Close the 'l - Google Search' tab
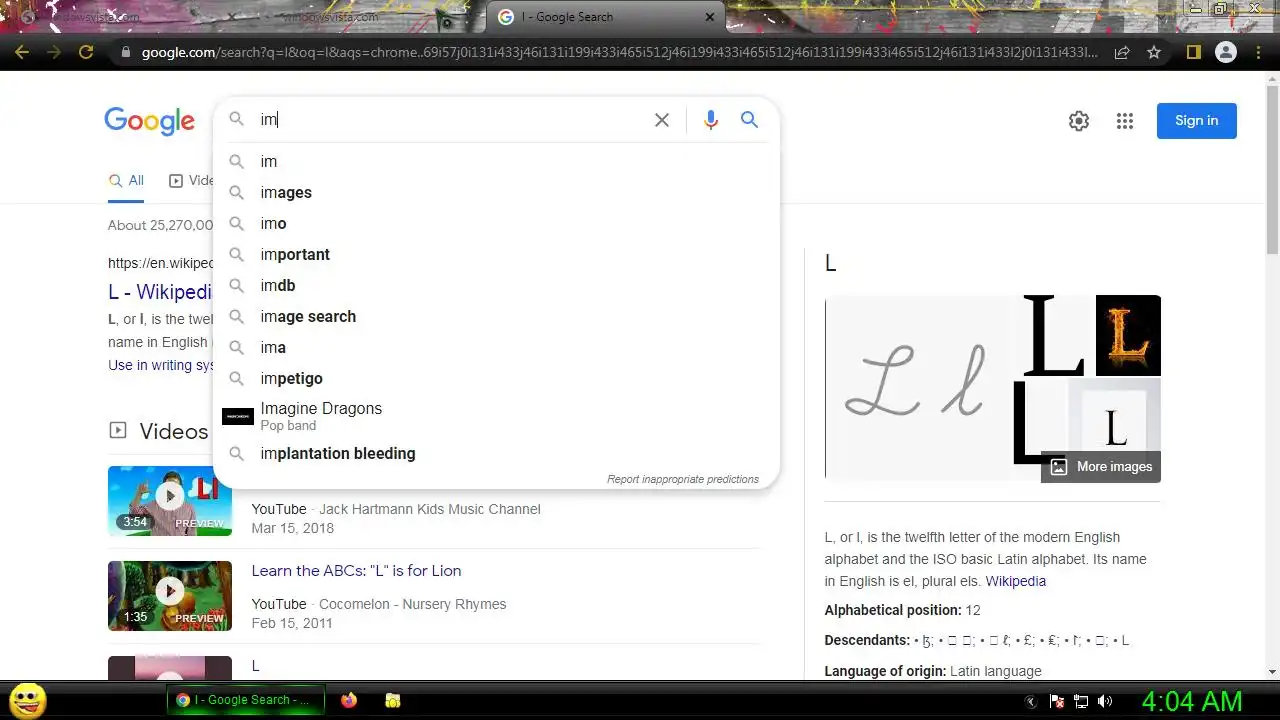Image resolution: width=1280 pixels, height=720 pixels. [711, 17]
